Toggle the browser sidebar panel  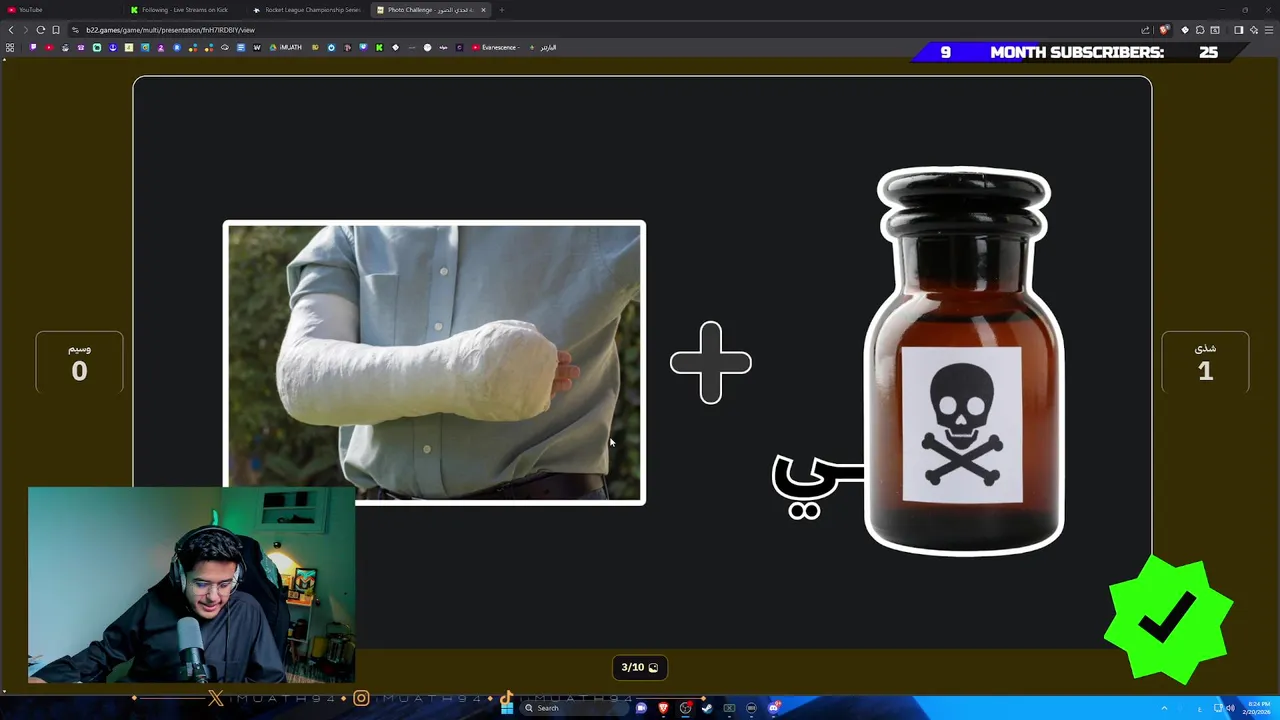click(x=1239, y=30)
